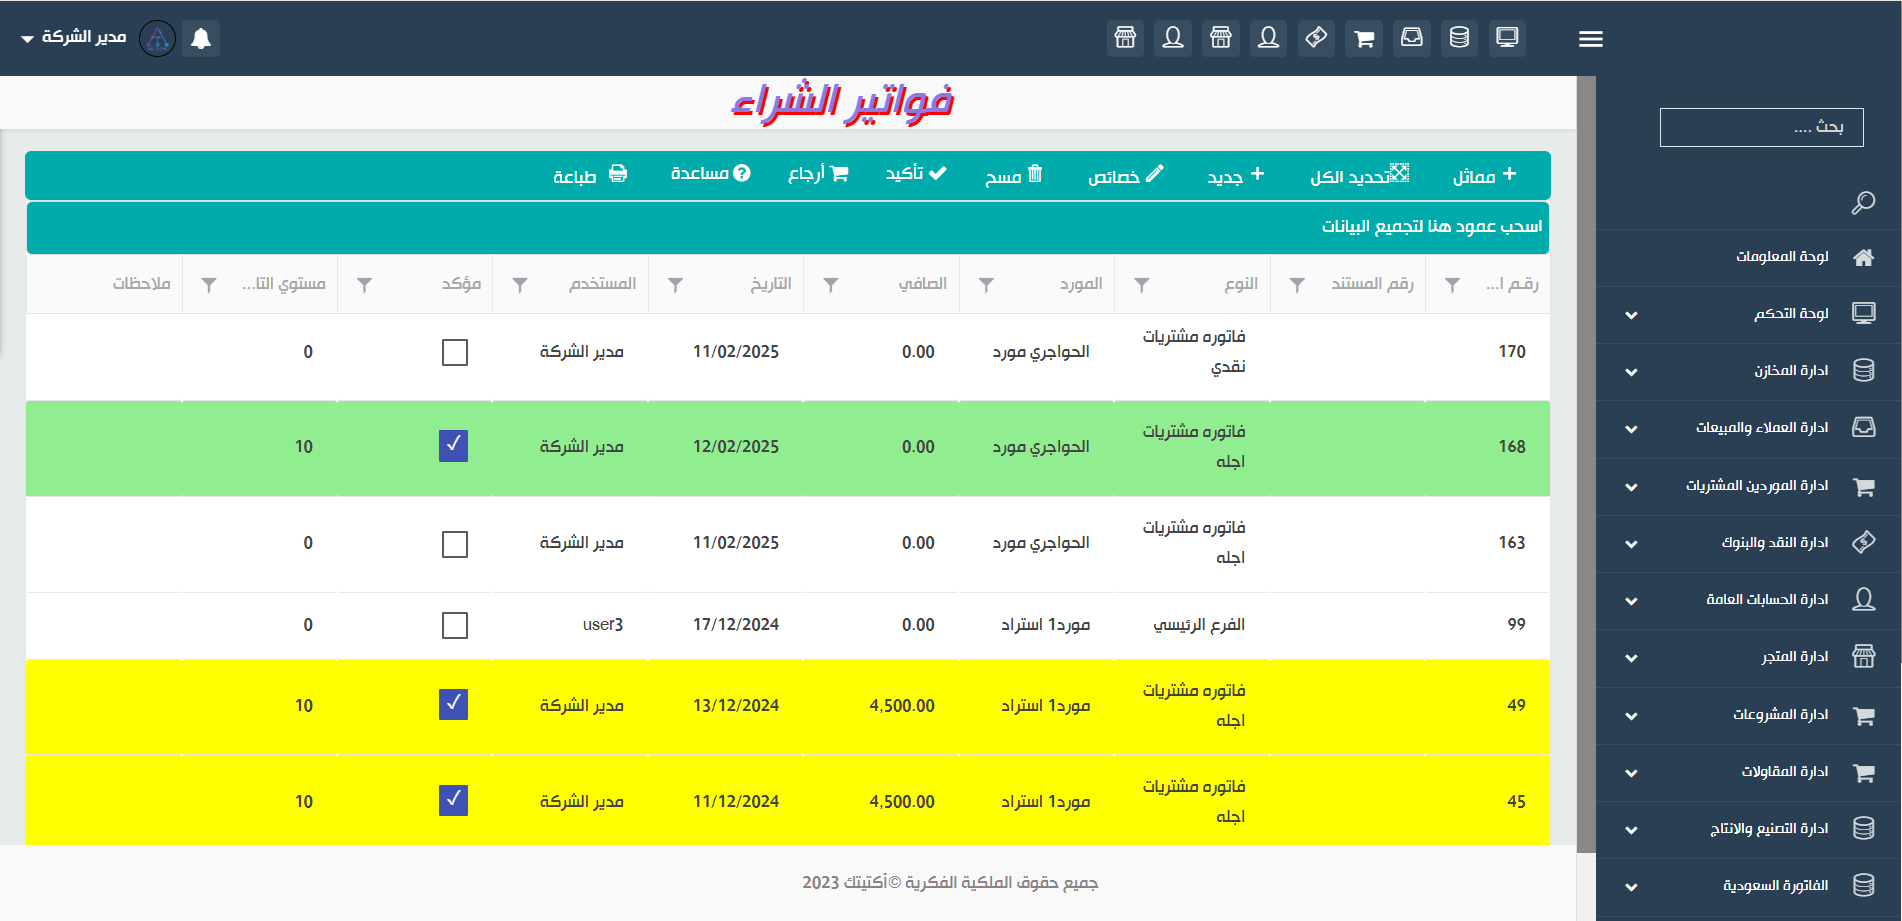Sort by the التاريخ column header
This screenshot has height=921, width=1902.
[x=771, y=284]
